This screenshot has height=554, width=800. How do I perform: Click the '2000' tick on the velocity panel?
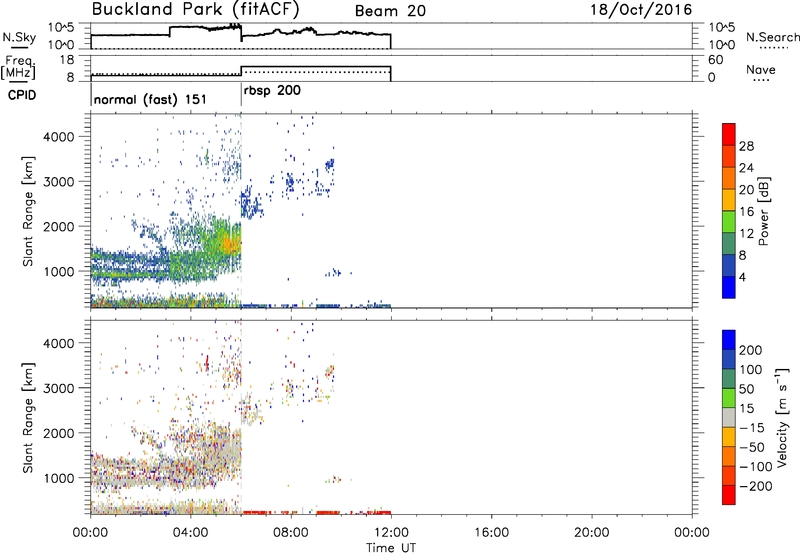59,433
